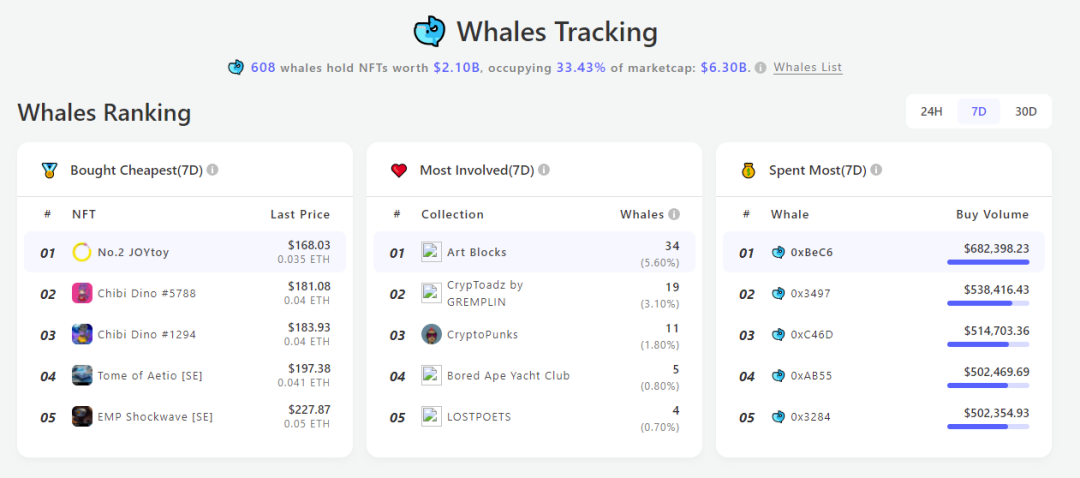Open whale address 0xBeC6
Image resolution: width=1080 pixels, height=478 pixels.
(811, 252)
